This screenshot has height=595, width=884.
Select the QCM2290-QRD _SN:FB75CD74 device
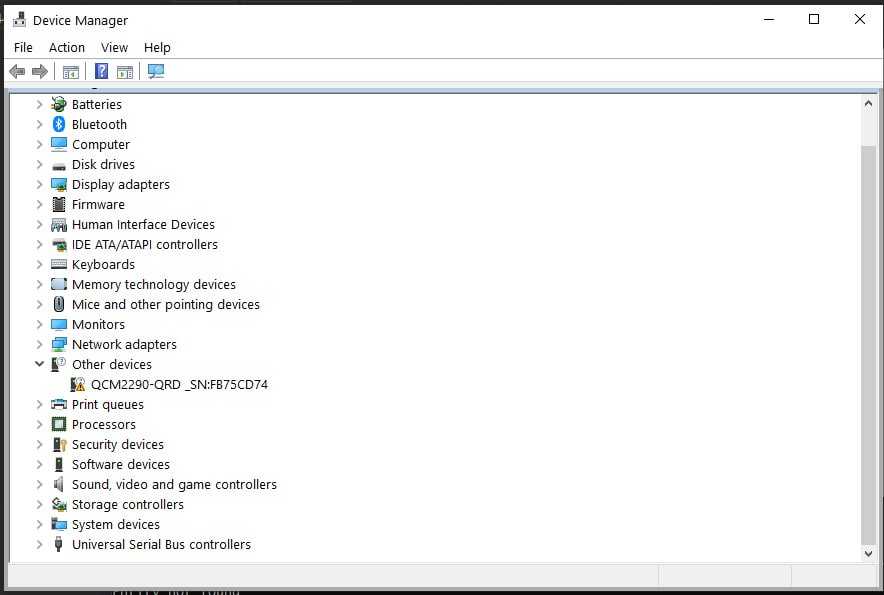click(x=179, y=384)
